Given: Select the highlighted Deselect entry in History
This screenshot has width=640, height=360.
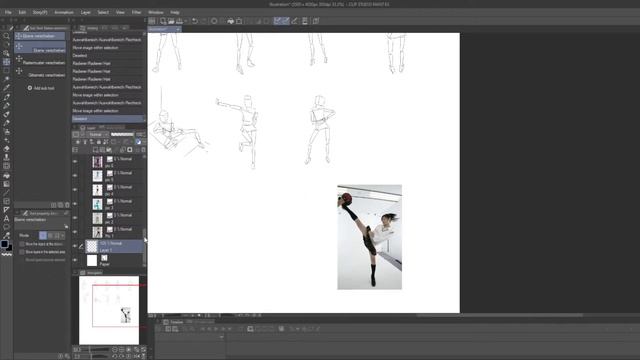Looking at the screenshot, I should click(109, 119).
